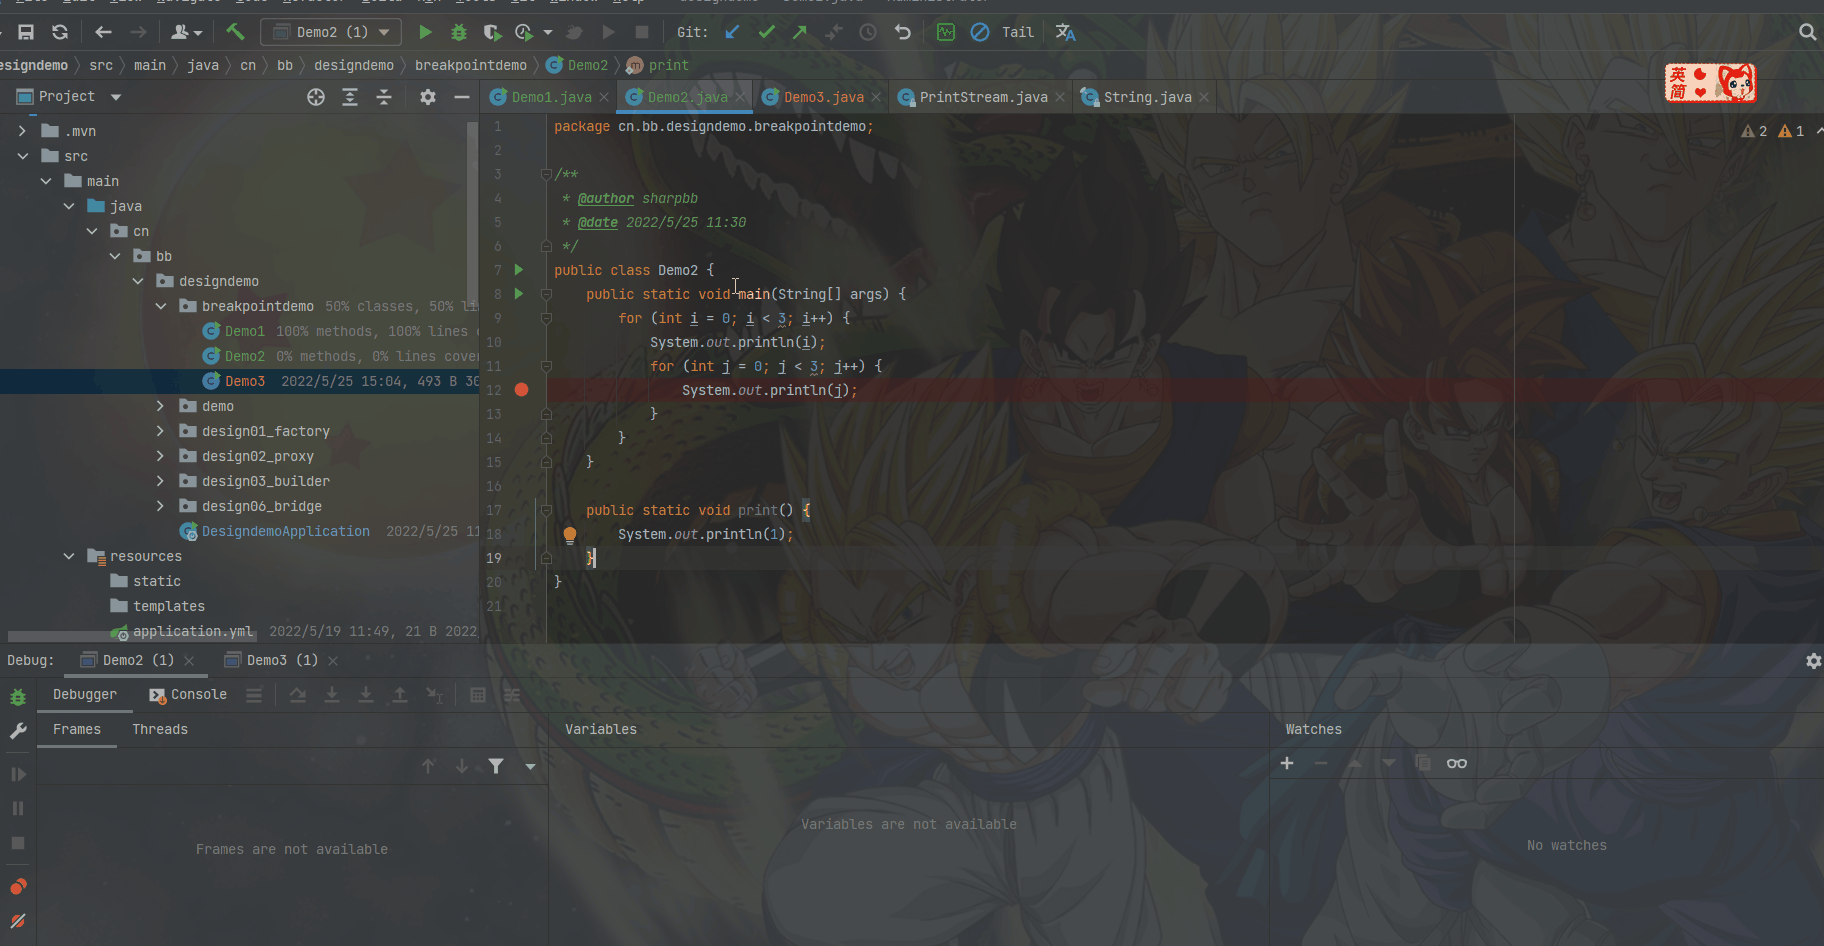Run with coverage shield icon
Screen dimensions: 1824x946
(x=491, y=32)
